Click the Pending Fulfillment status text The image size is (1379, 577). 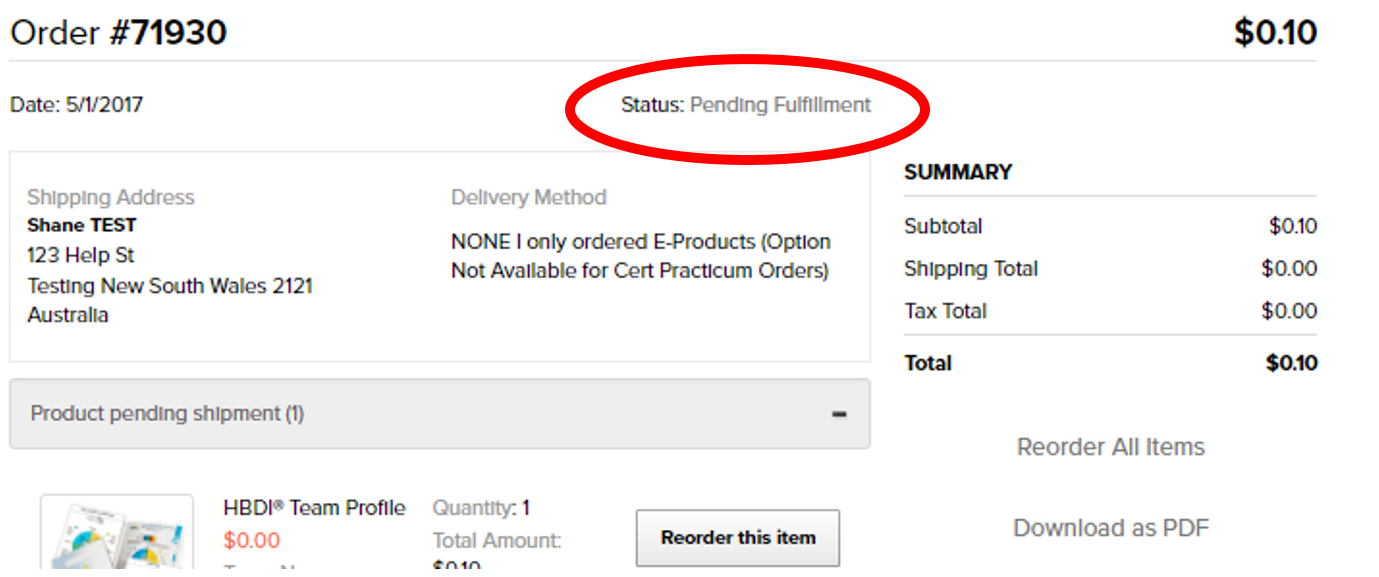pyautogui.click(x=780, y=105)
